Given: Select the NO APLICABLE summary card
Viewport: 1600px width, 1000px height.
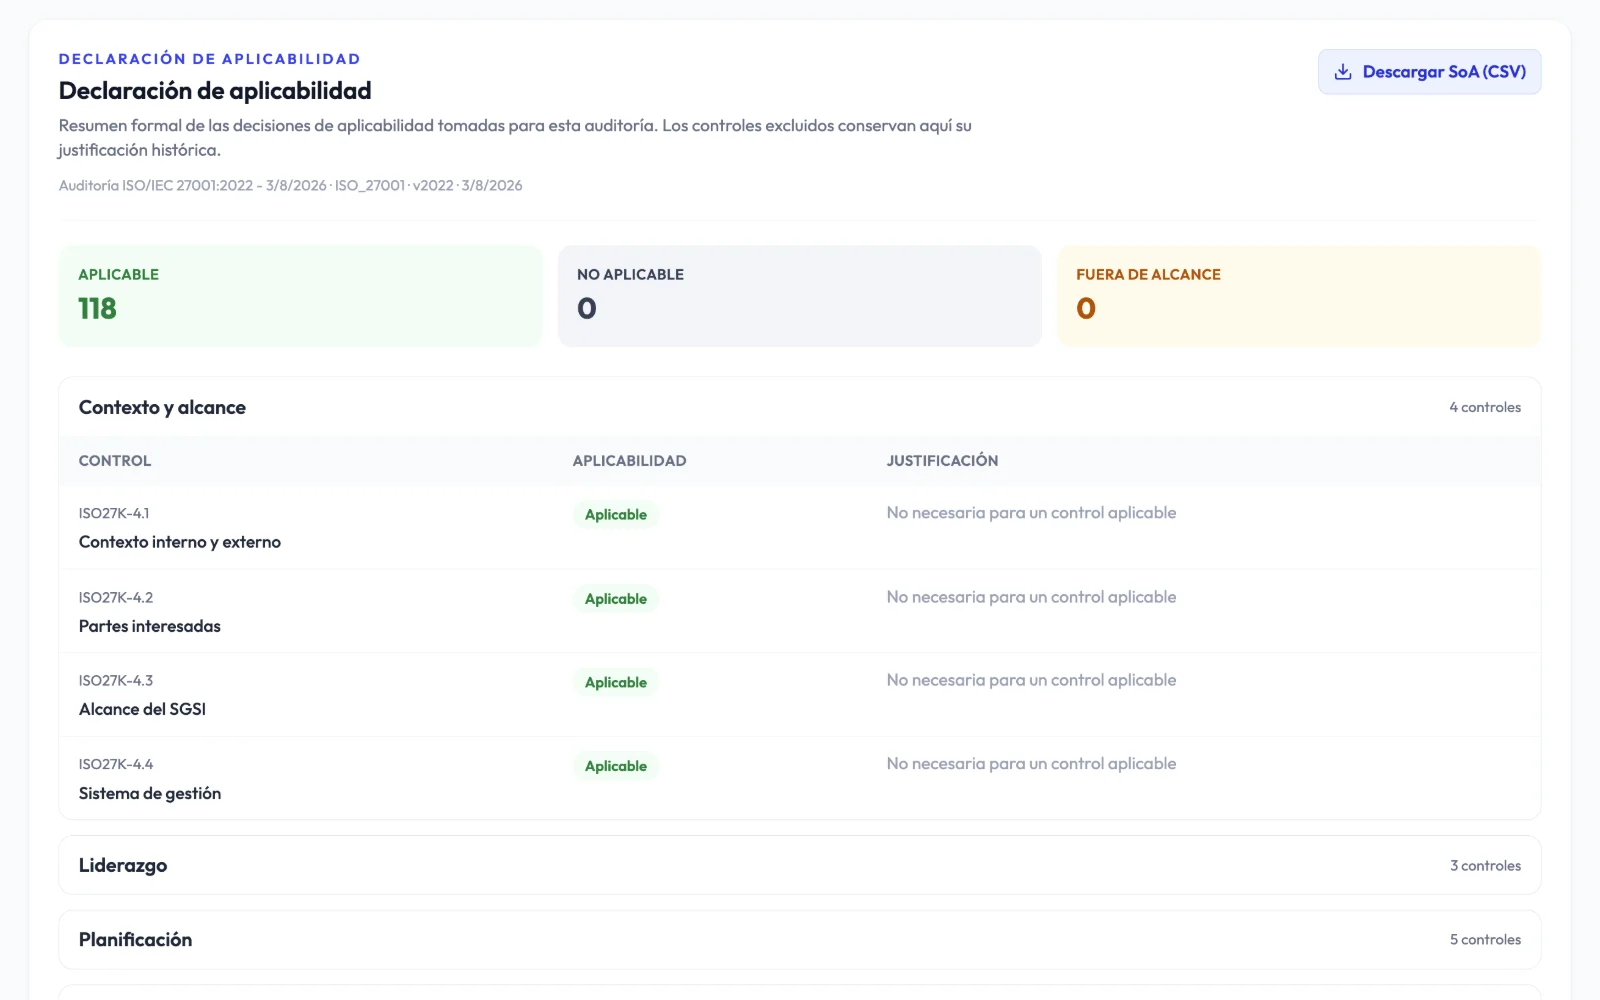Looking at the screenshot, I should tap(799, 296).
